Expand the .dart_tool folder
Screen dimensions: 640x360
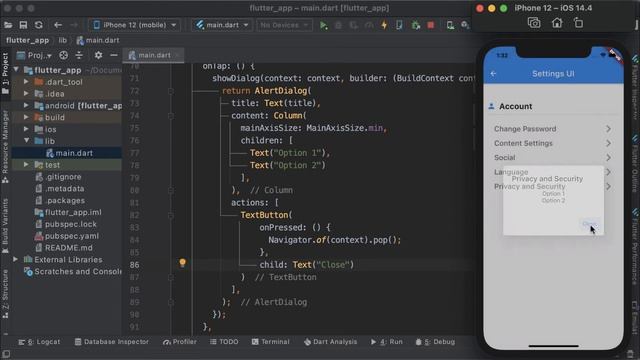[27, 82]
